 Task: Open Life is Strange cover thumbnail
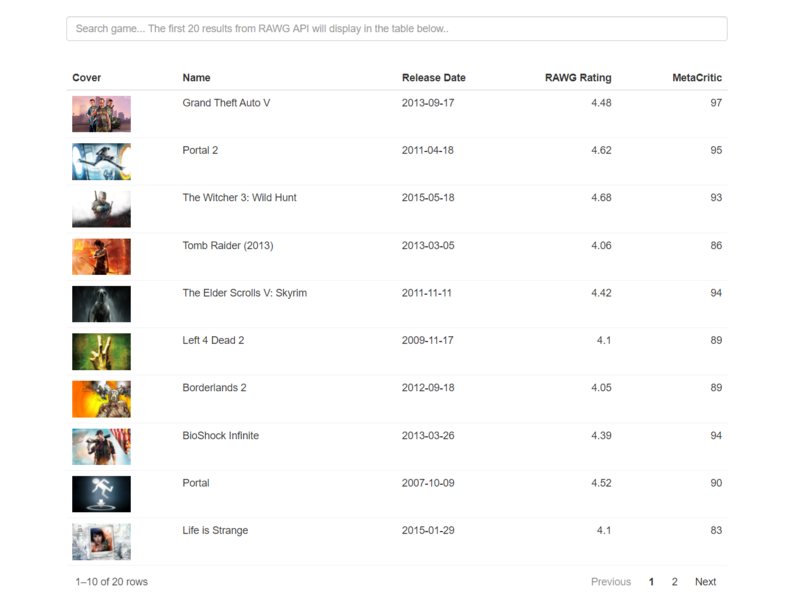[101, 542]
